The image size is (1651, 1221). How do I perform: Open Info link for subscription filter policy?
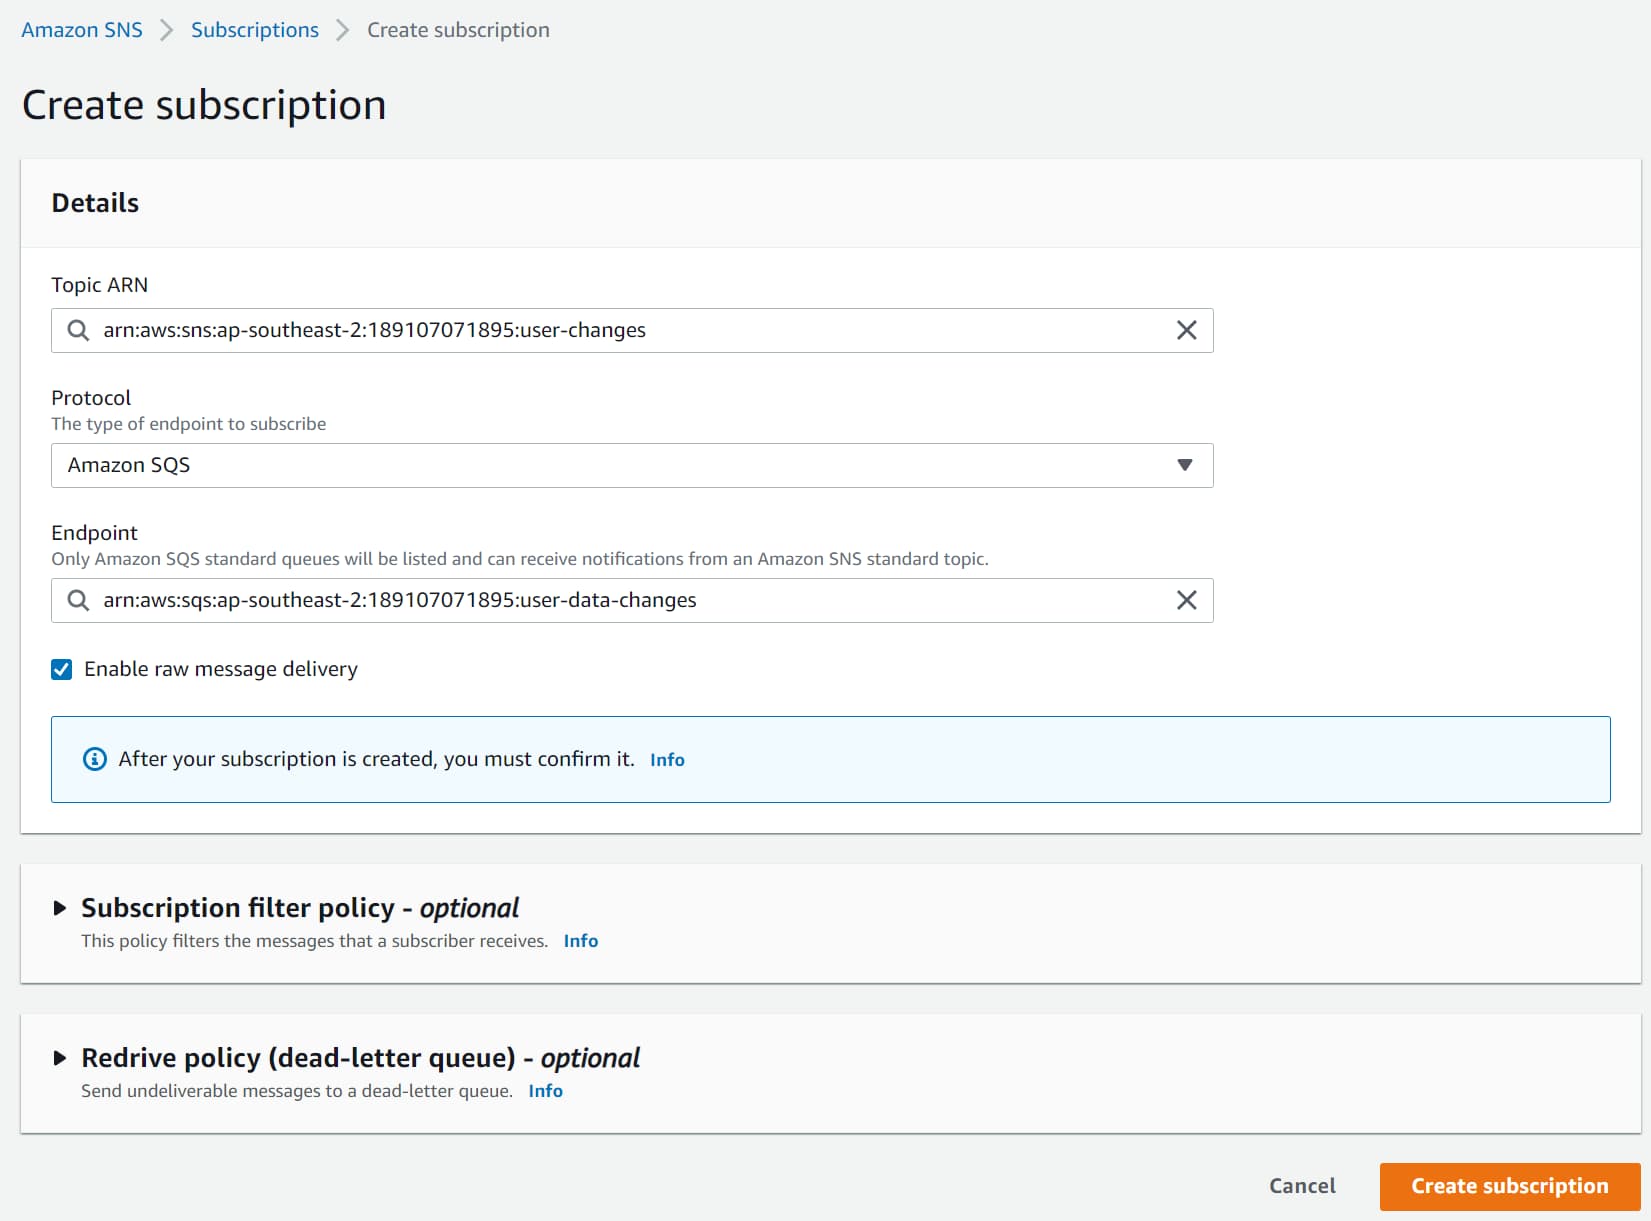point(580,941)
